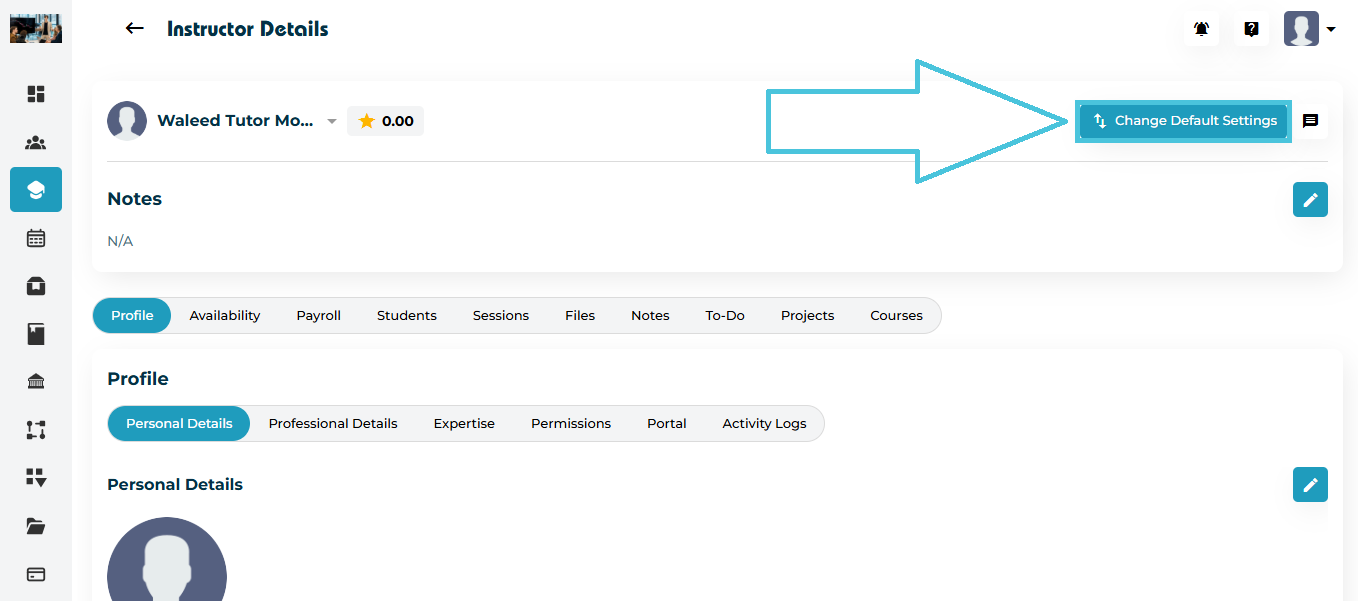Click the Change Default Settings button

pyautogui.click(x=1184, y=121)
